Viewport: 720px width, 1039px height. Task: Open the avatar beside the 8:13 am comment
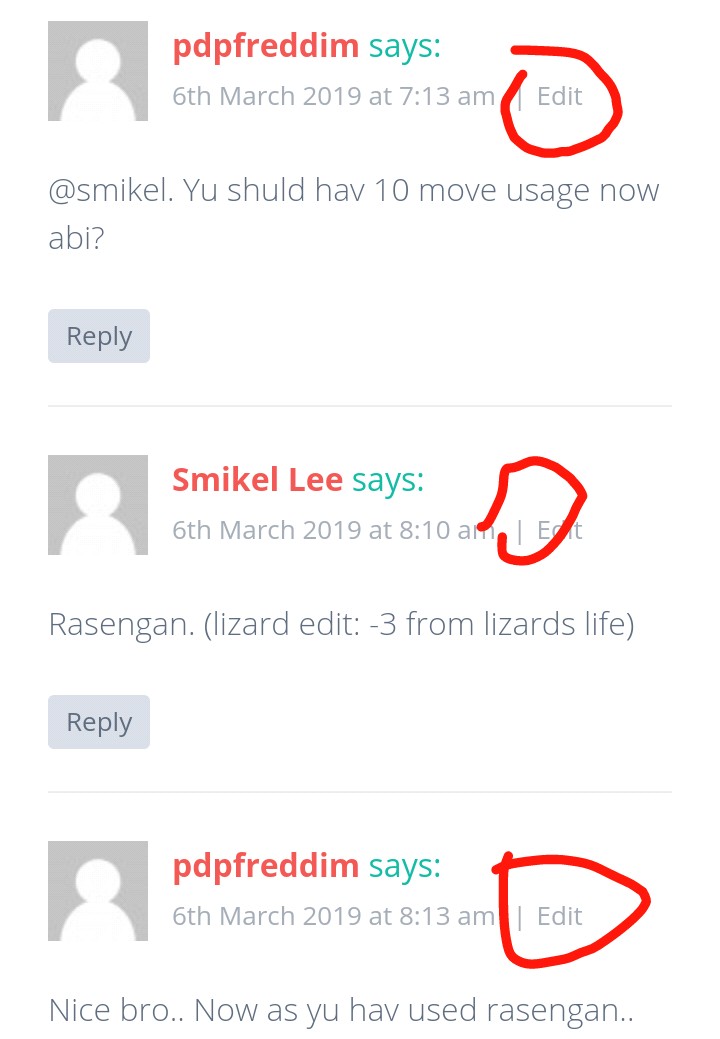[97, 891]
